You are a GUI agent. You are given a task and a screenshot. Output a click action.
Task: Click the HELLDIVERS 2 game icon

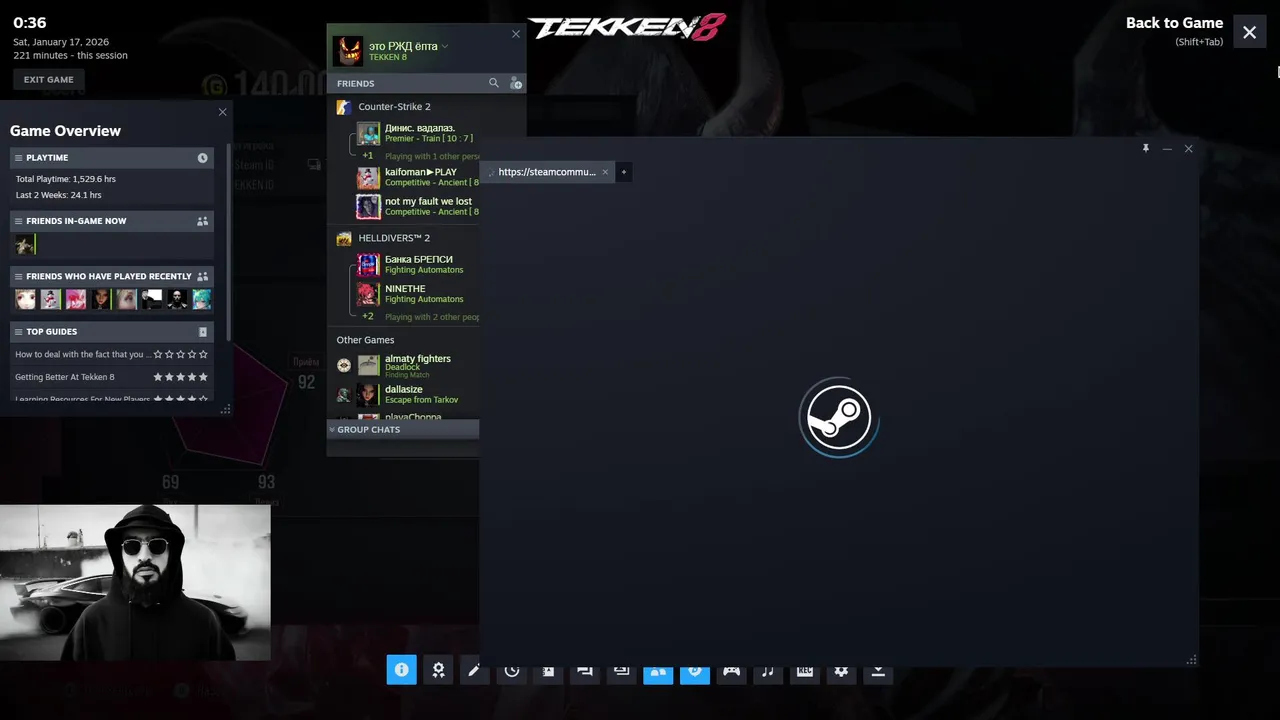(344, 238)
